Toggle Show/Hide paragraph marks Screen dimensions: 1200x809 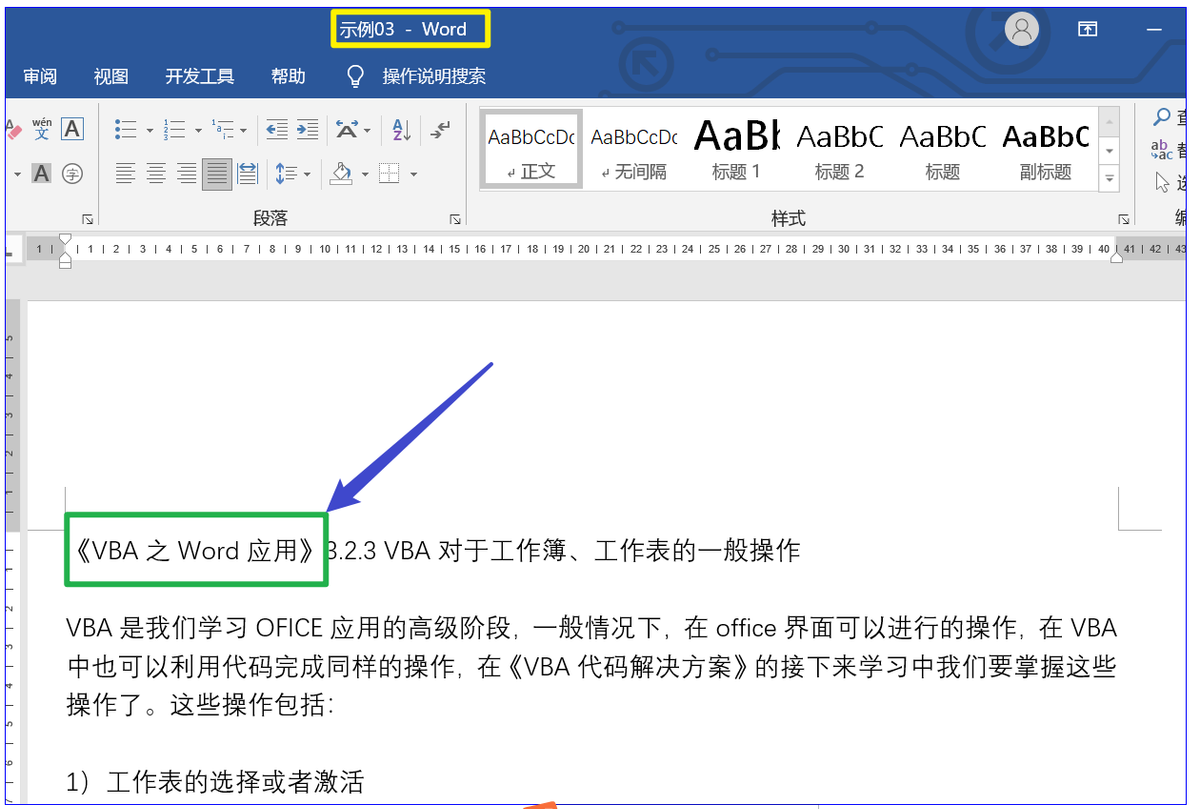click(440, 129)
